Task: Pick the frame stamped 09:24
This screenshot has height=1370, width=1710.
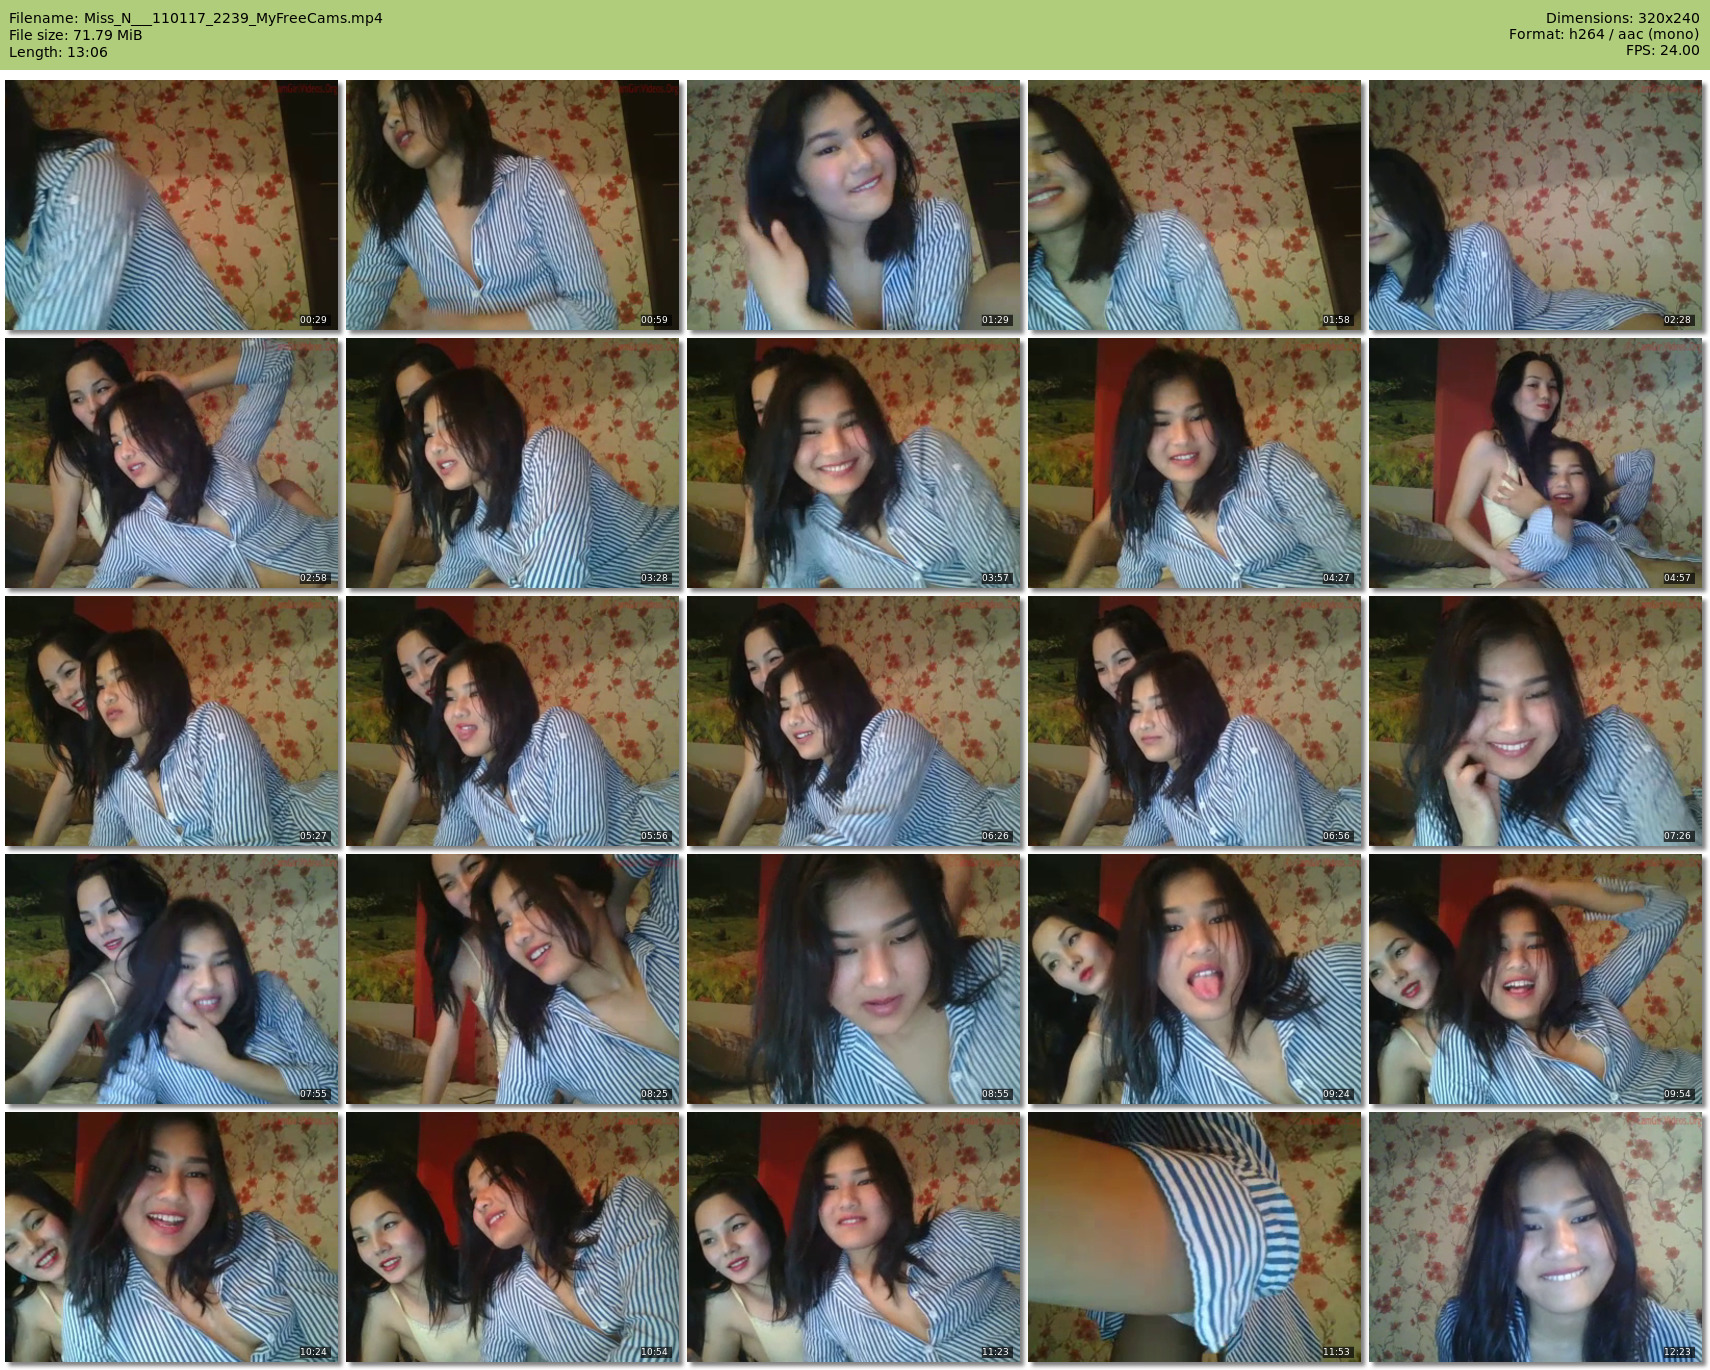Action: 1195,979
